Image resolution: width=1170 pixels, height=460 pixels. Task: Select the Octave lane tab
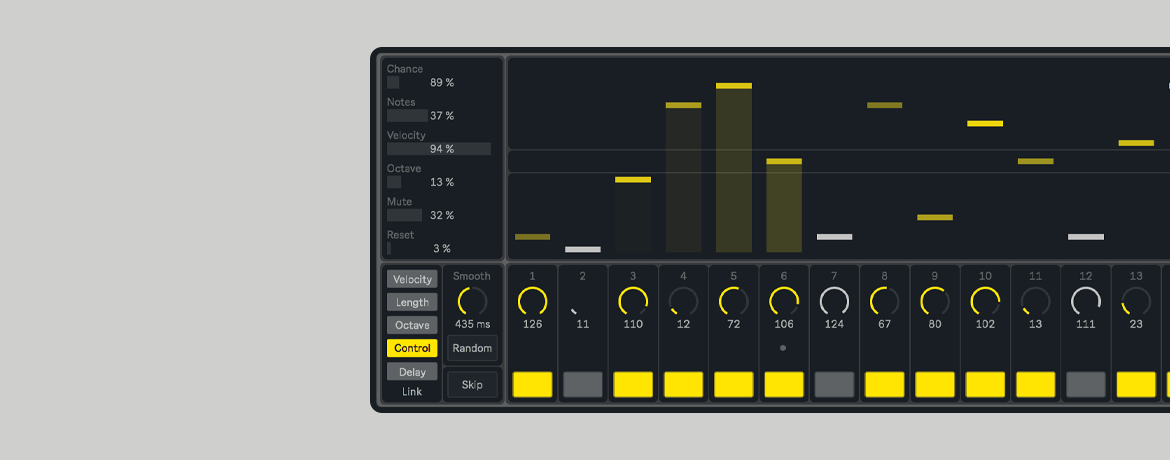(412, 325)
